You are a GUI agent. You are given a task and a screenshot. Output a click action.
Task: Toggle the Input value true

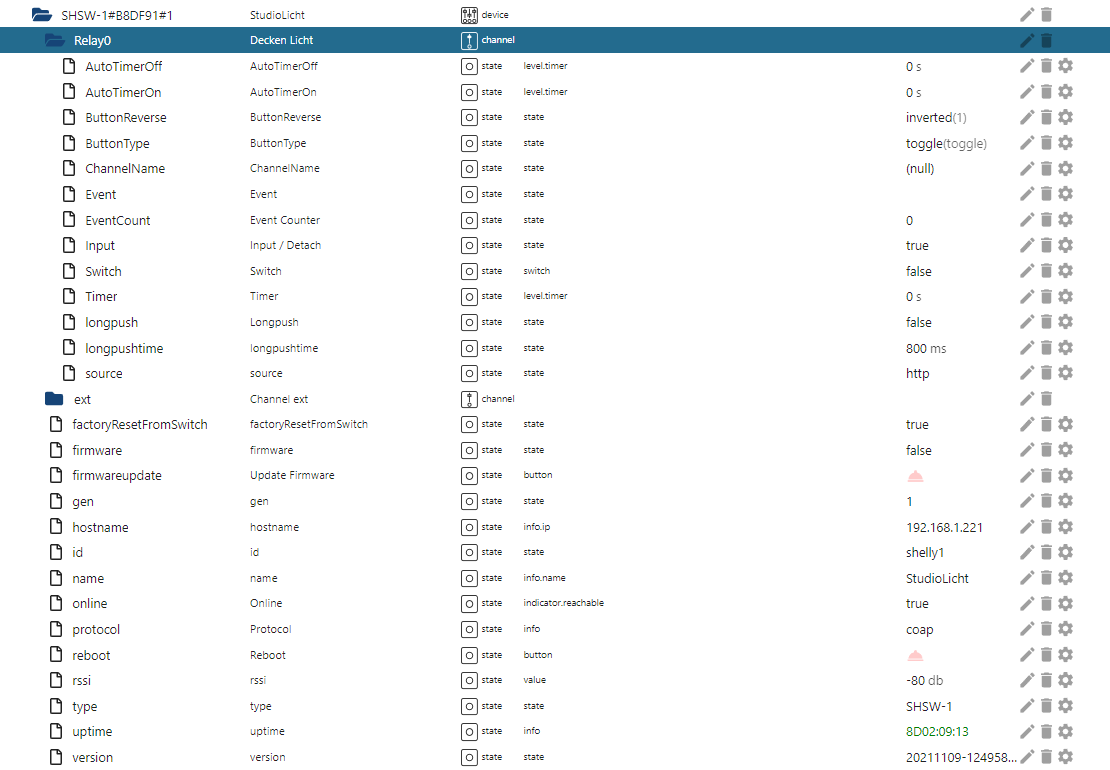[917, 245]
